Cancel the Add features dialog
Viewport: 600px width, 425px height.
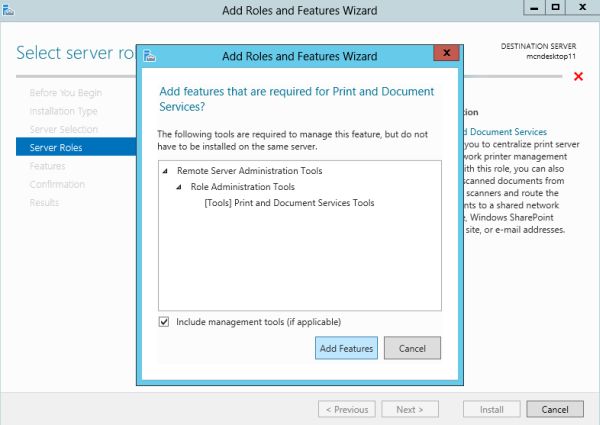pos(412,348)
